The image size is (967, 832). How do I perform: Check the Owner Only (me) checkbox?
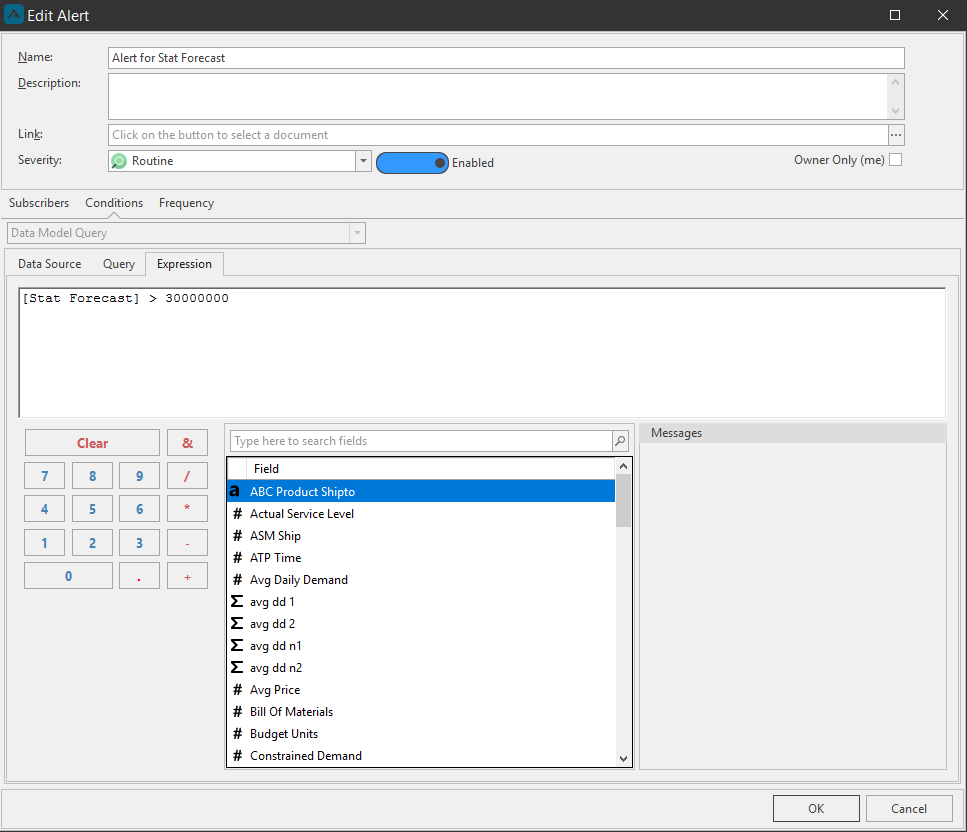point(895,160)
